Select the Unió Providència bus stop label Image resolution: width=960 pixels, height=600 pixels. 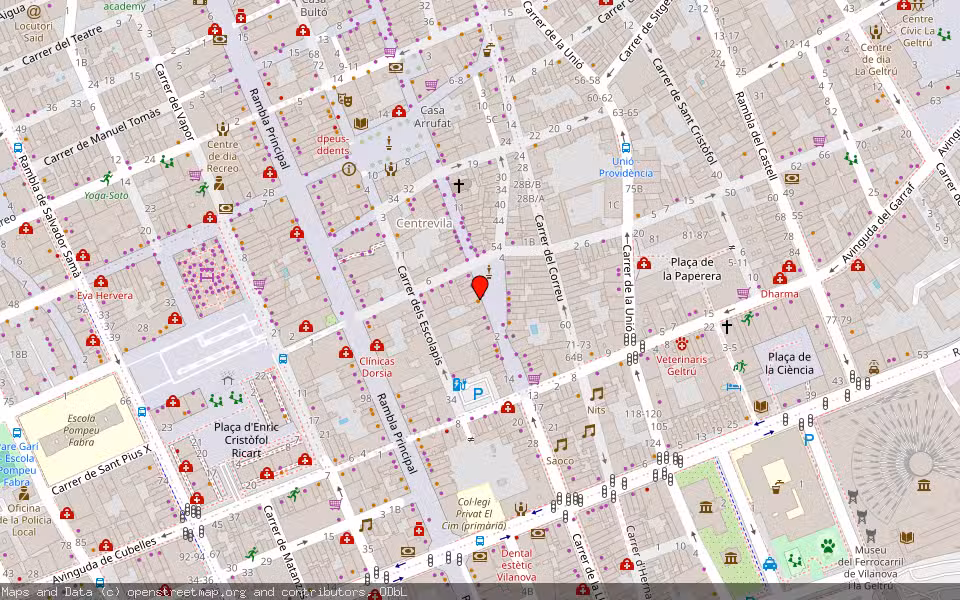coord(626,167)
